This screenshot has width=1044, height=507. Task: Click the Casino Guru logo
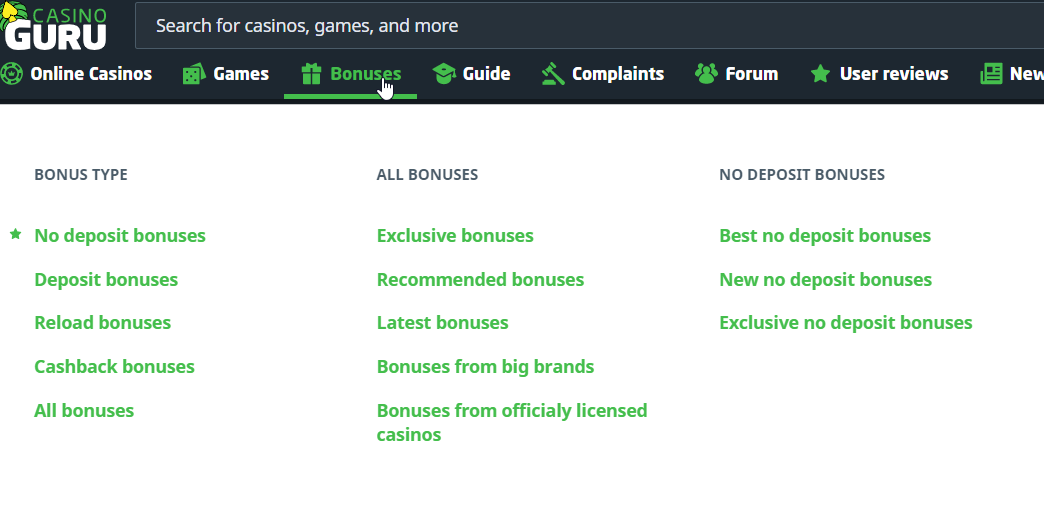click(x=54, y=26)
